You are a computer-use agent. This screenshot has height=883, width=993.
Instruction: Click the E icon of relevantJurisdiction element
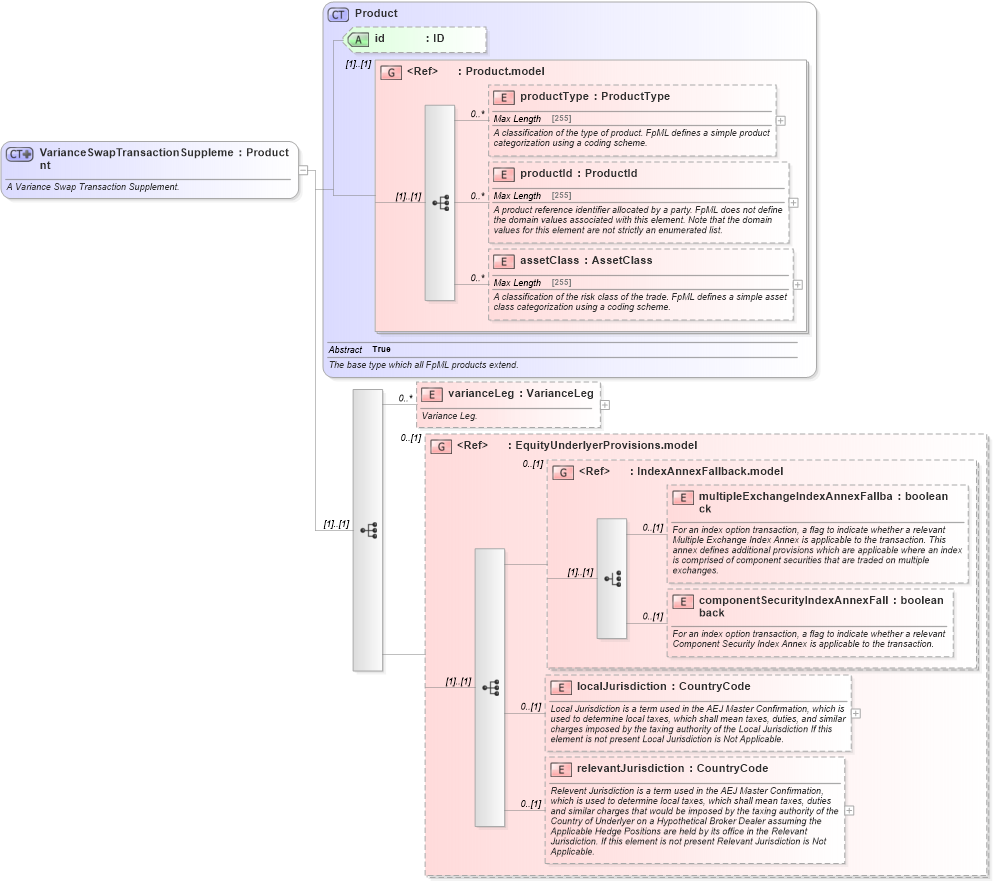(560, 769)
